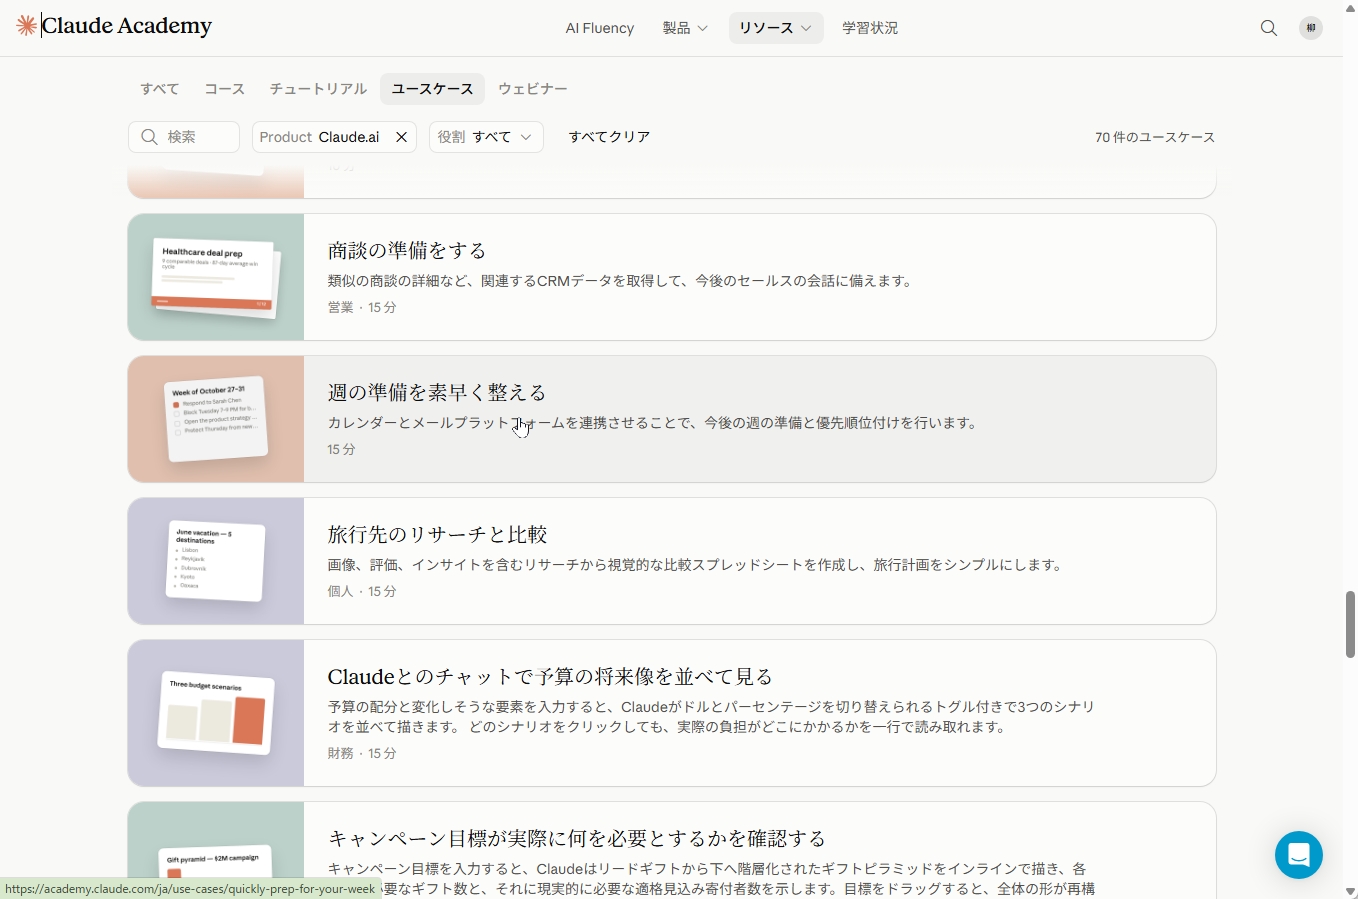Open the 役割 すべて filter dropdown
Screen dimensions: 1358x899
(486, 137)
